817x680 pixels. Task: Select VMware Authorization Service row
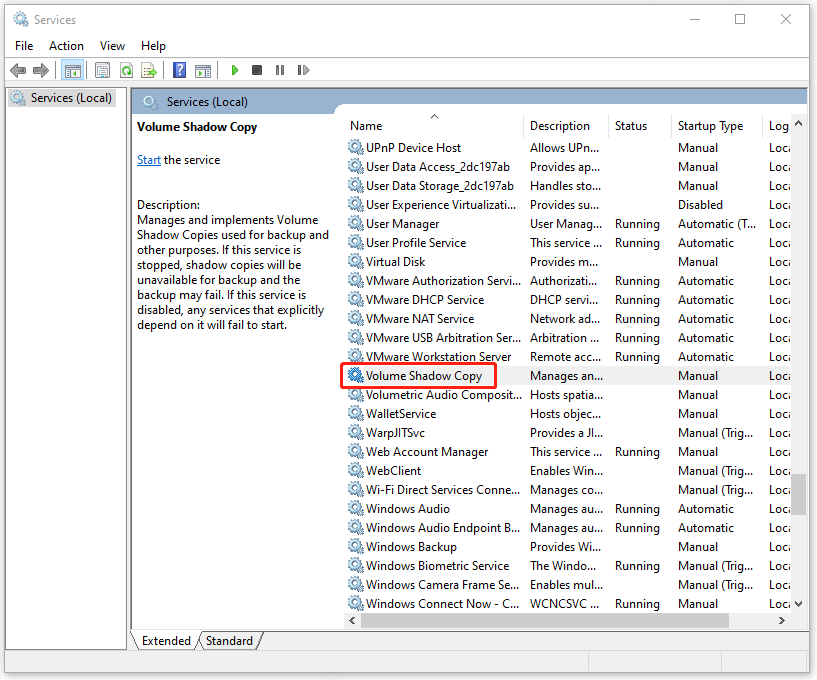click(568, 280)
